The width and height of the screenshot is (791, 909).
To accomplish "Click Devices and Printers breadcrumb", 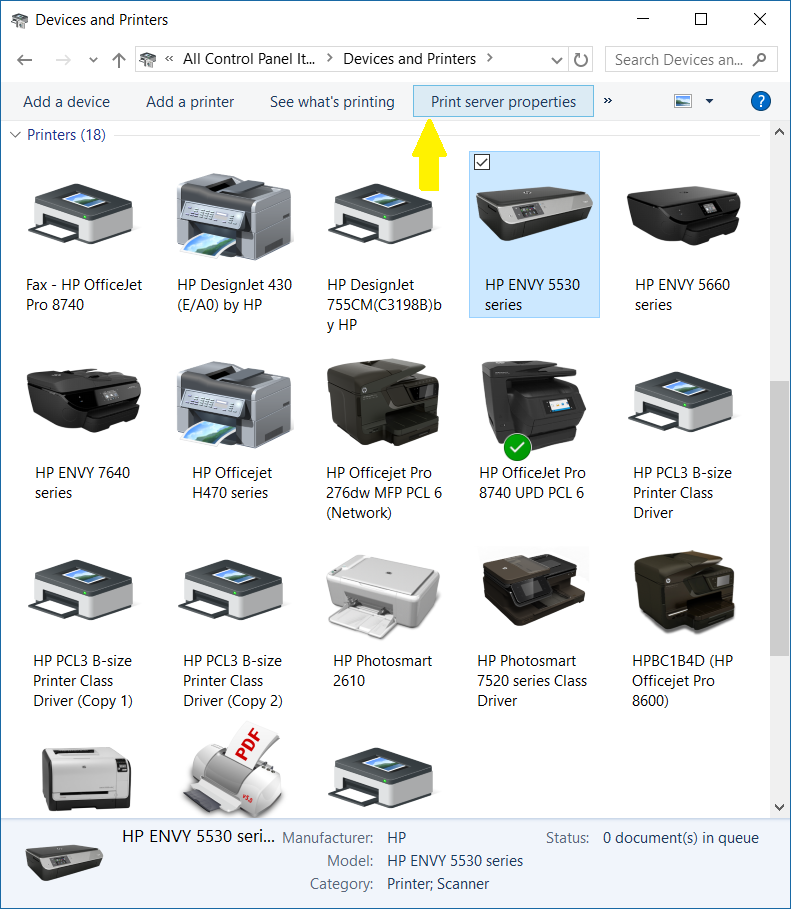I will pos(409,59).
